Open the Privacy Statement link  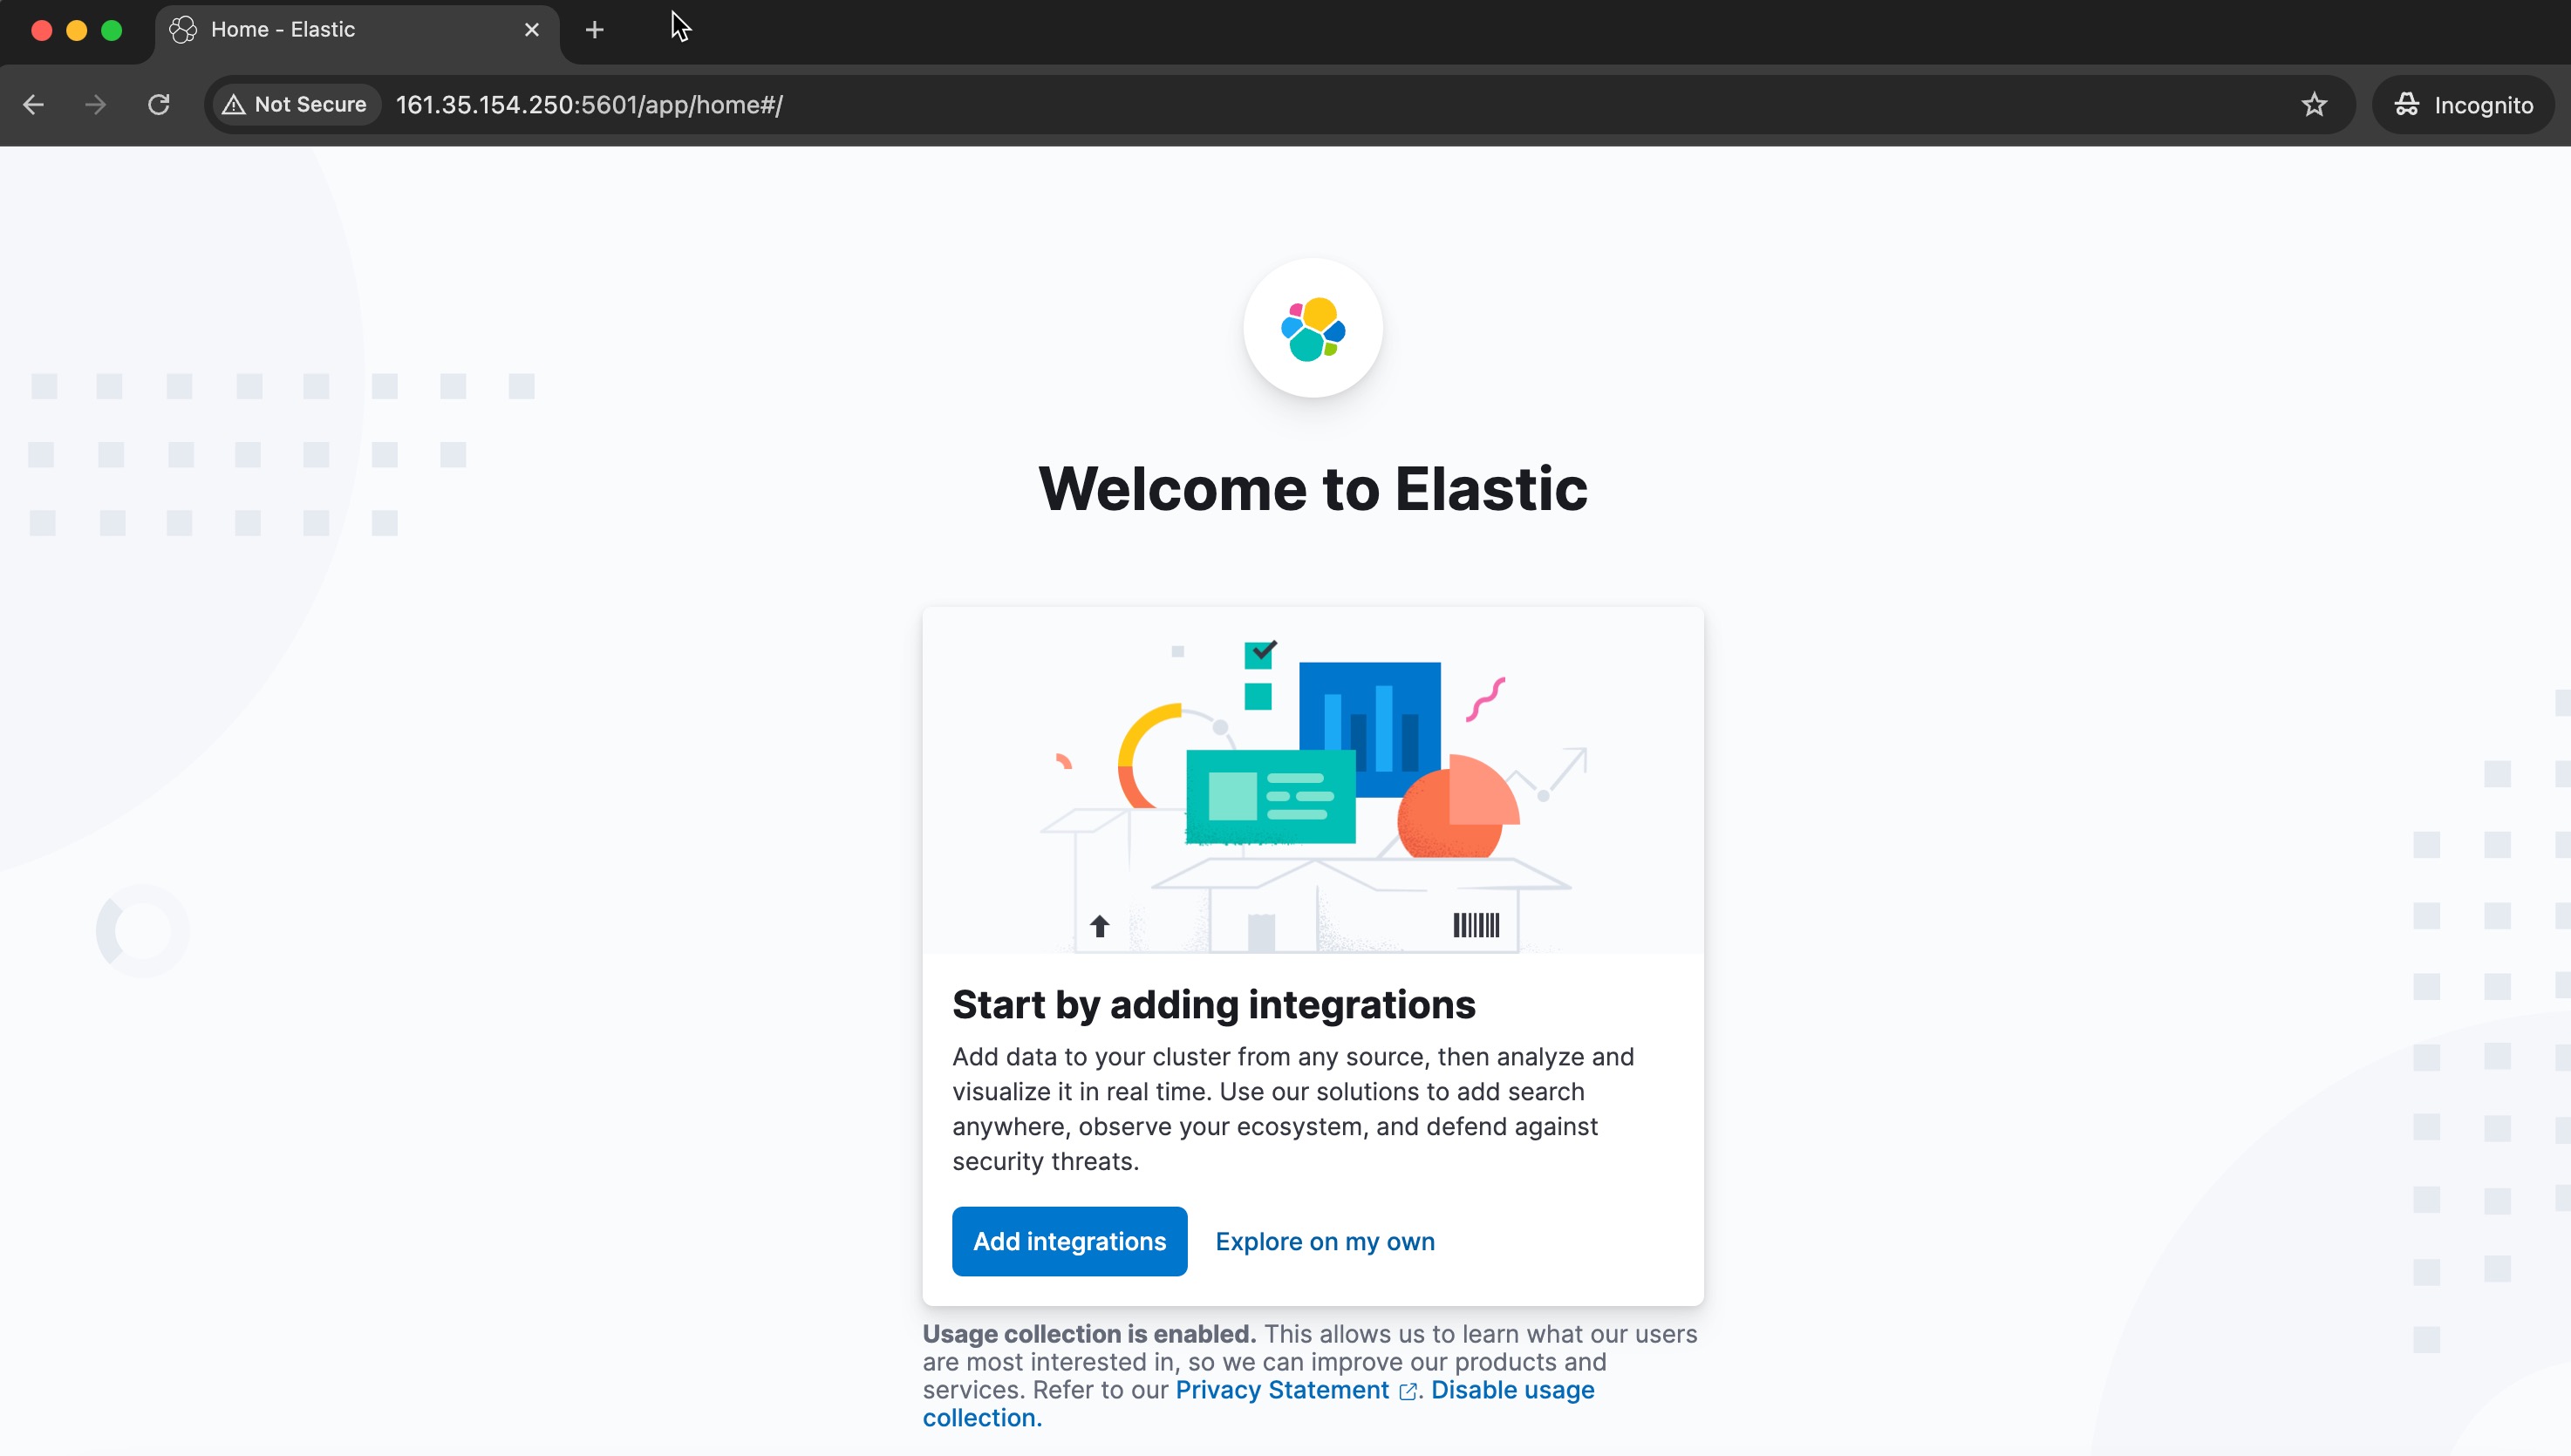tap(1281, 1390)
